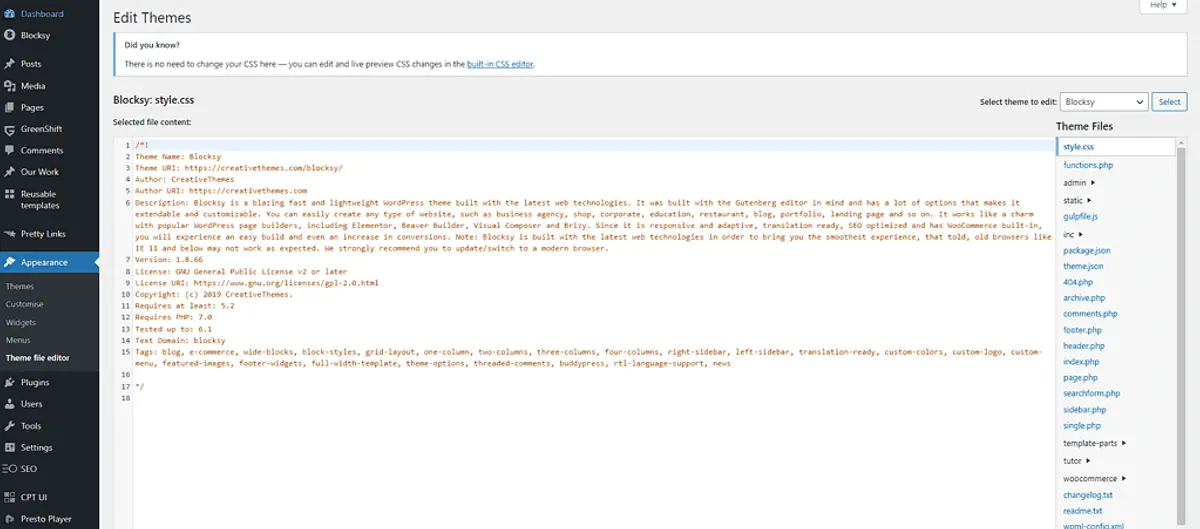Click the Posts pin icon
The height and width of the screenshot is (529, 1200).
coord(10,64)
